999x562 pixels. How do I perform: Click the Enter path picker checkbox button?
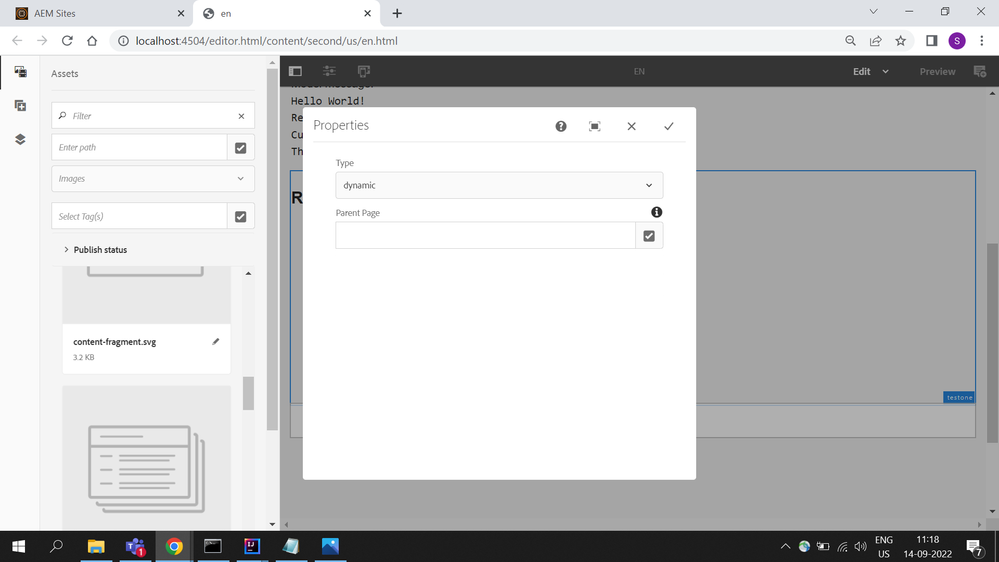click(x=240, y=147)
